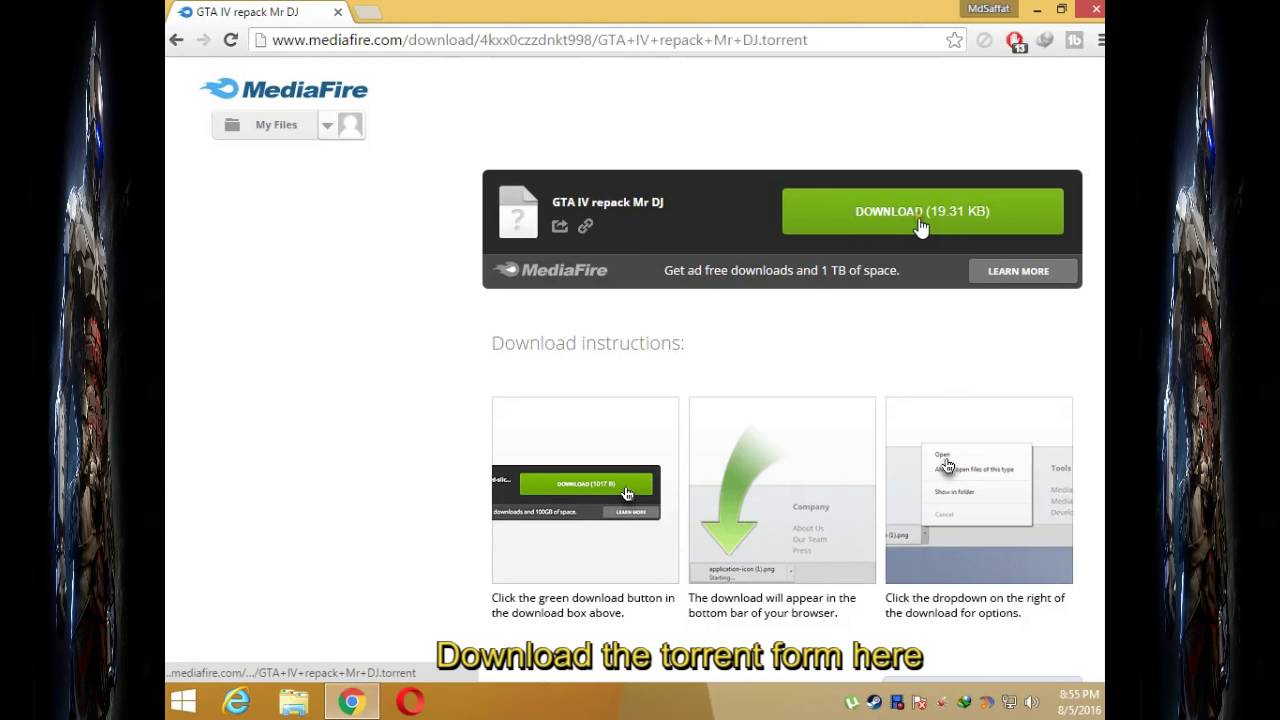
Task: Click the gray balloon extension icon
Action: coord(1045,41)
